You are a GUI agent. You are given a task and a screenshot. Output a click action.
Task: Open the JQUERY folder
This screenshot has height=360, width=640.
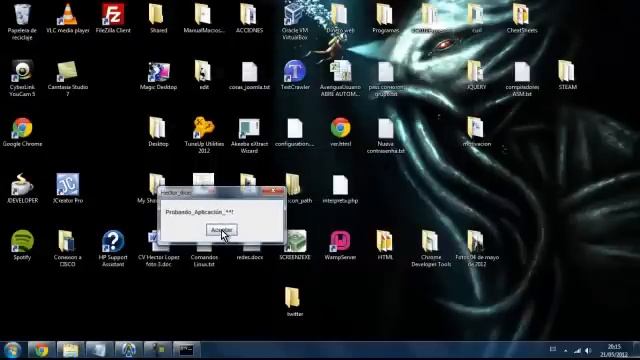pyautogui.click(x=476, y=76)
